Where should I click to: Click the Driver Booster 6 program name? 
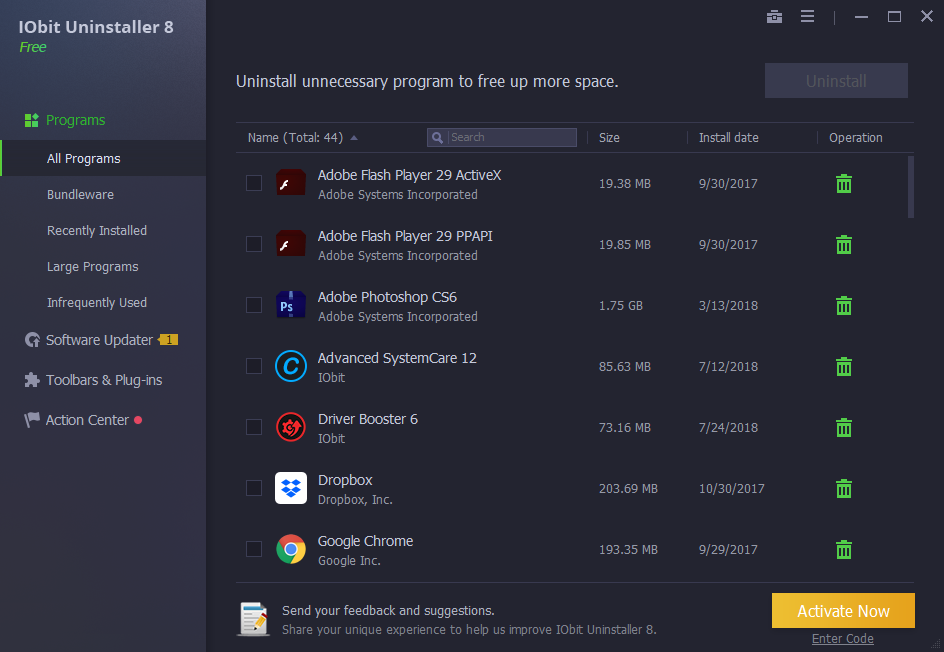click(x=368, y=419)
